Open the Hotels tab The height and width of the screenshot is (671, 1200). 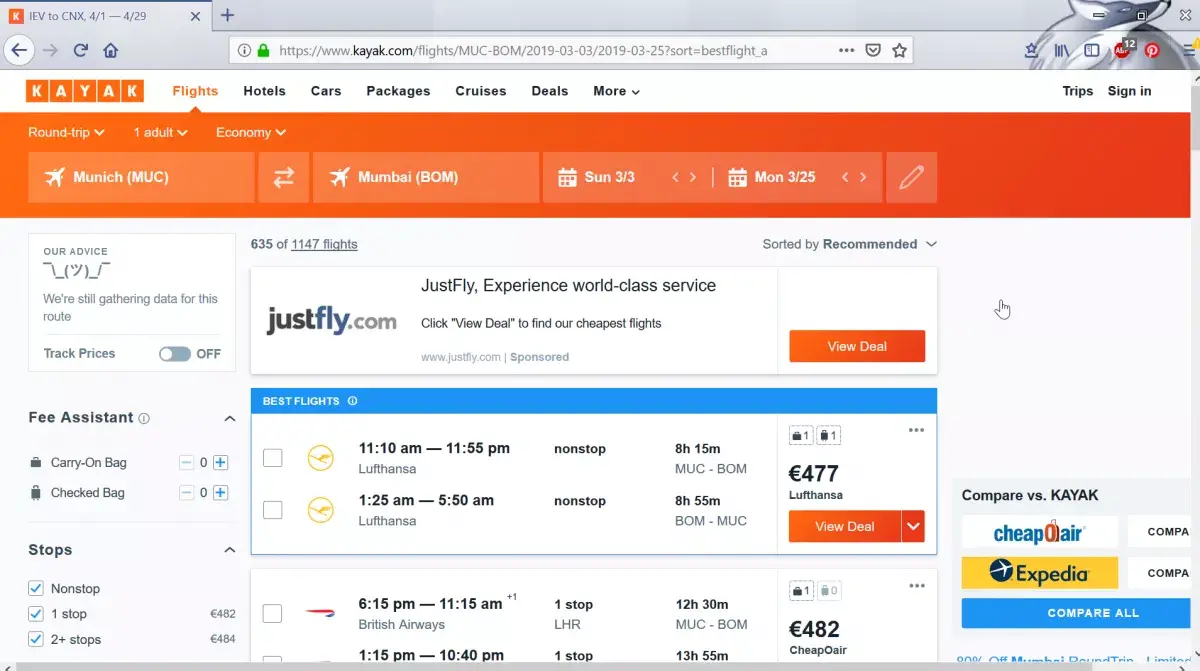[x=264, y=91]
